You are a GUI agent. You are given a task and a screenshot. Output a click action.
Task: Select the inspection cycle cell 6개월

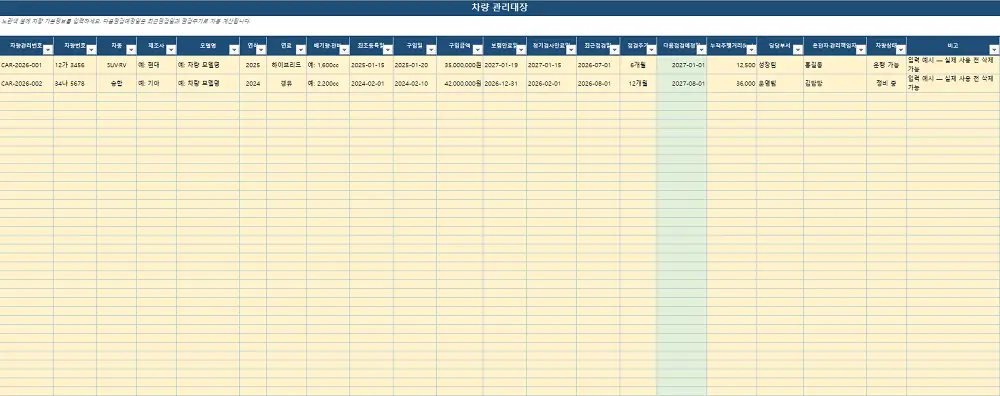coord(638,65)
